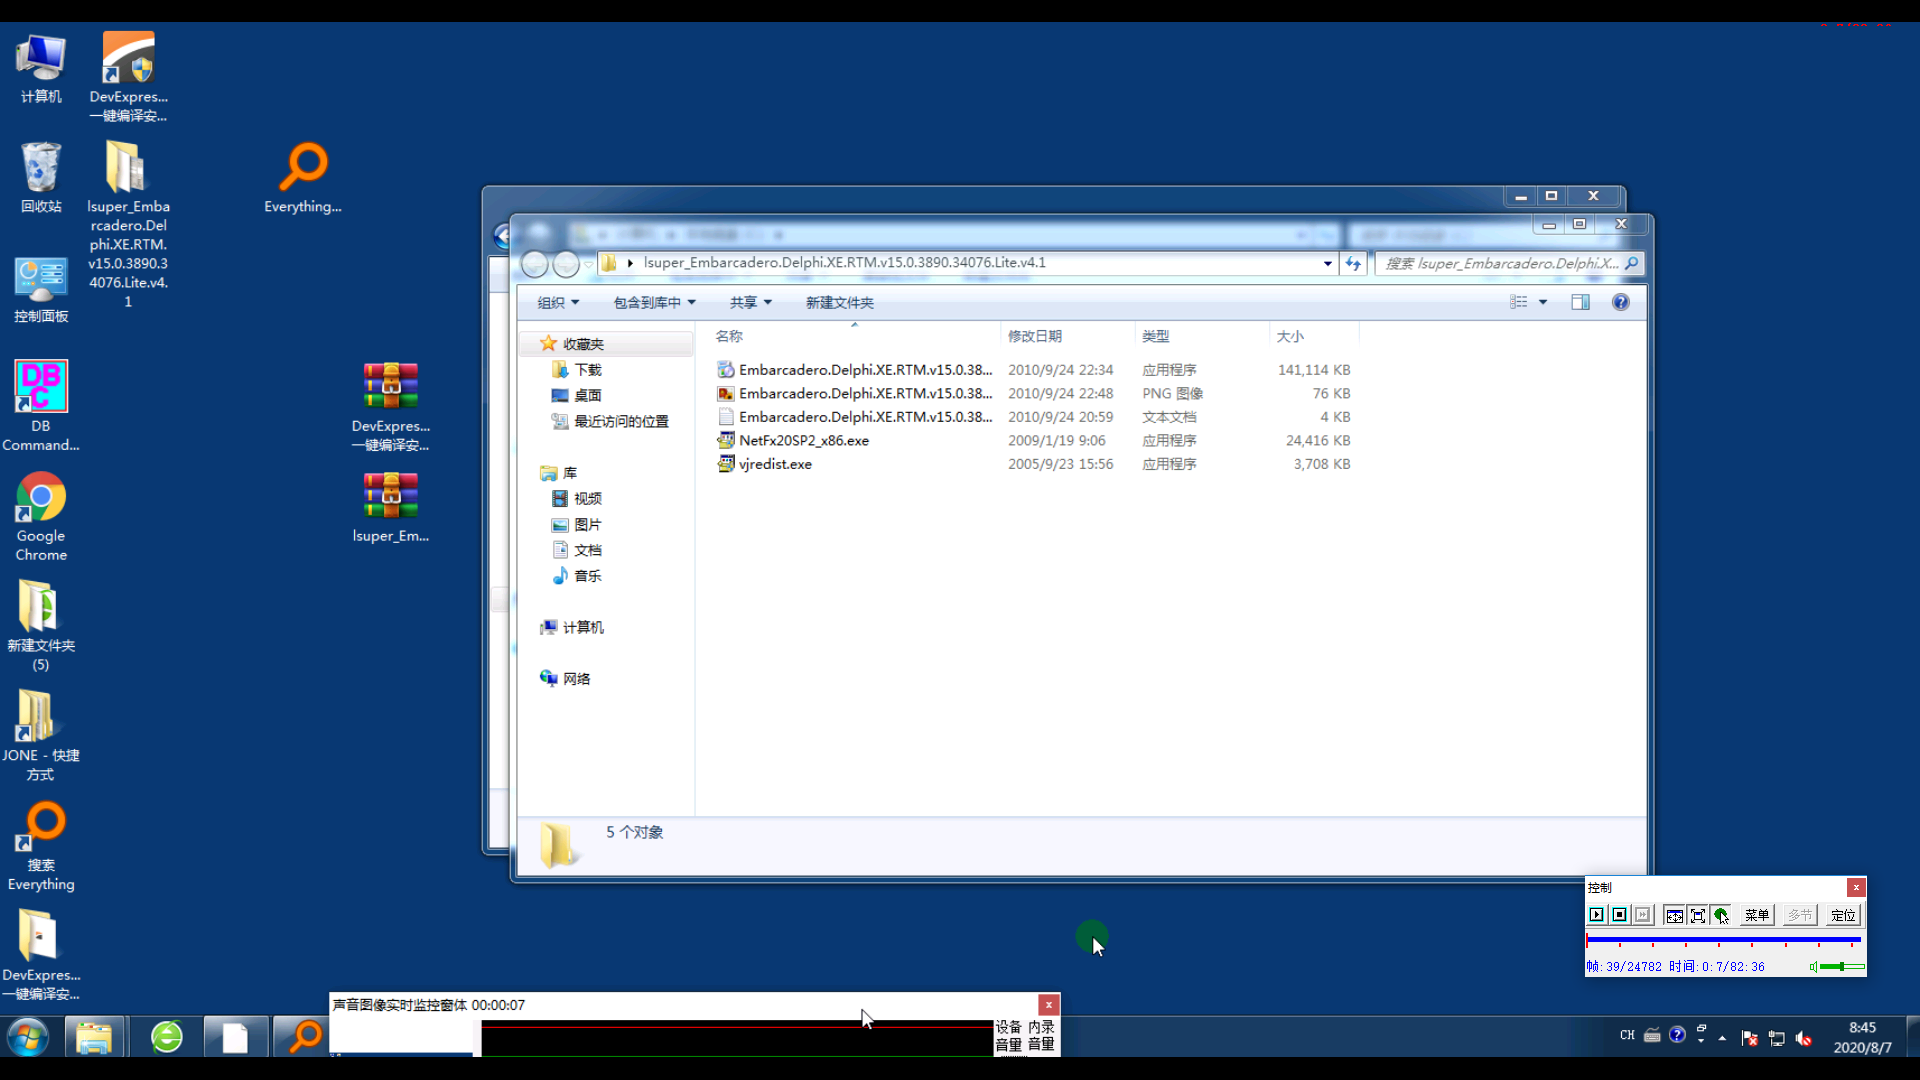Select 计算机 desktop icon
1920x1080 pixels.
click(41, 68)
